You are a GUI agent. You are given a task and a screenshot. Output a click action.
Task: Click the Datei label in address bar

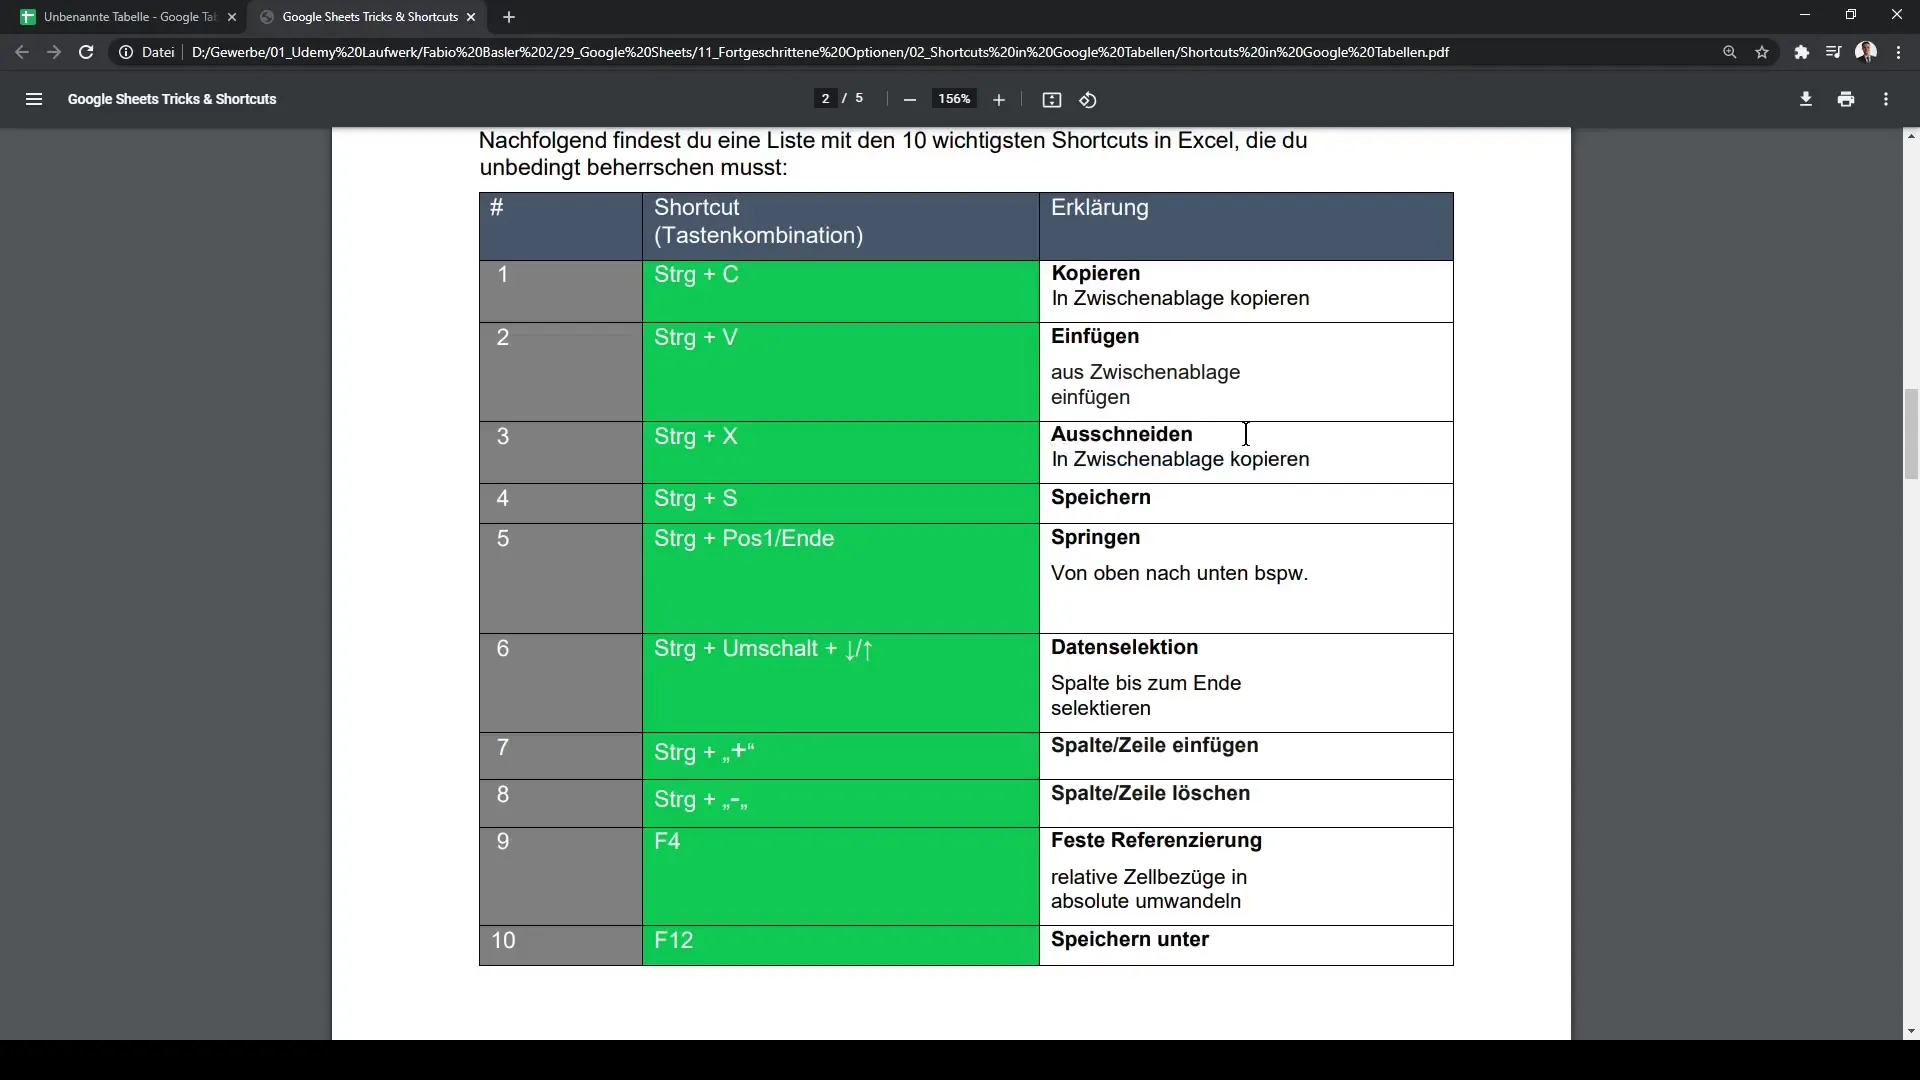[158, 52]
